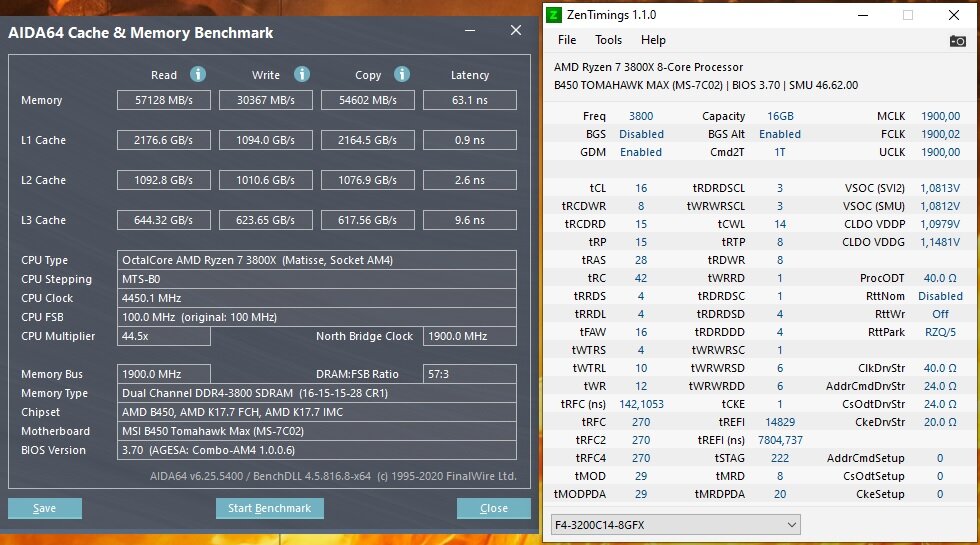Click the L2 Cache latency 2.6 ns field
The height and width of the screenshot is (545, 980).
470,180
